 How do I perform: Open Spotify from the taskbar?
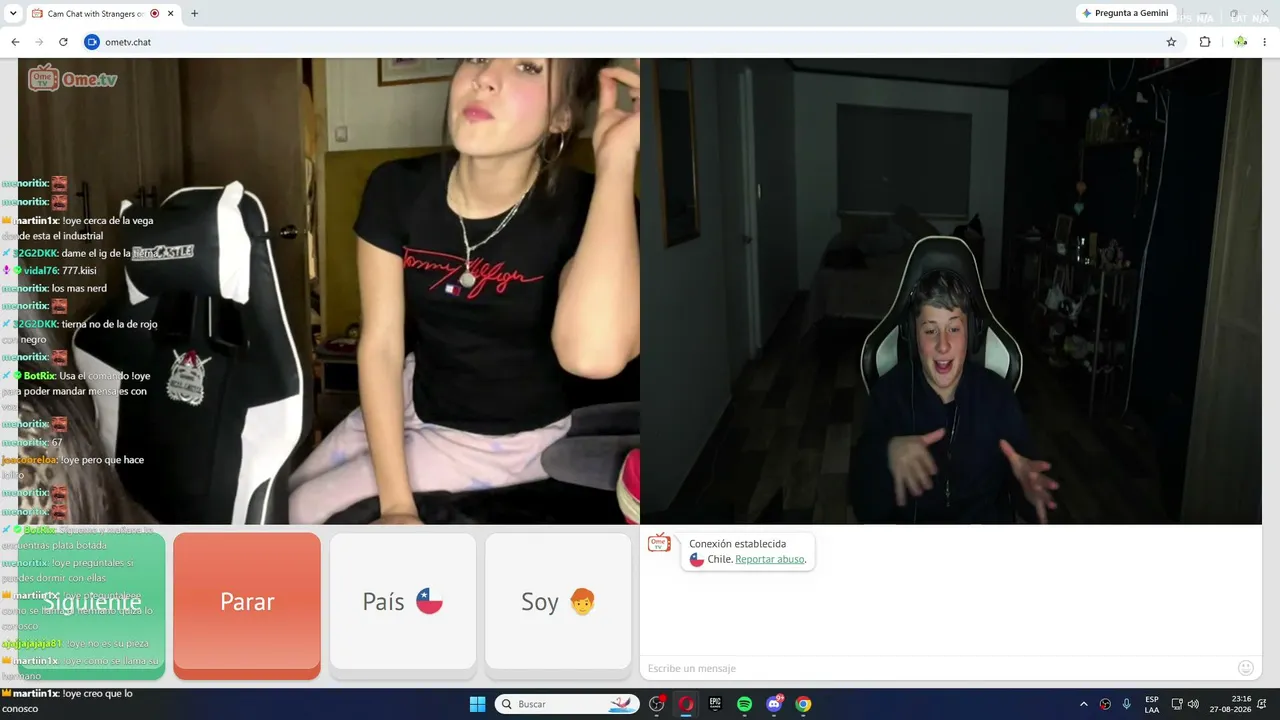click(x=744, y=704)
